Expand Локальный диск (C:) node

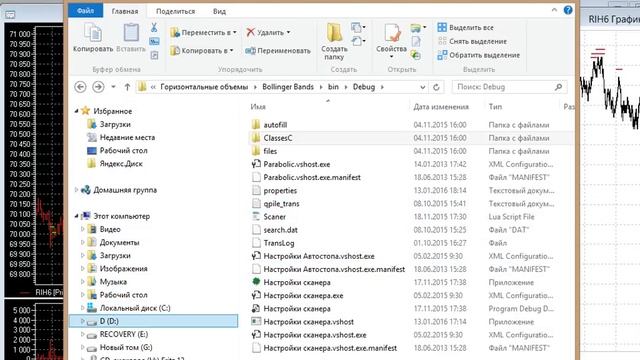tap(83, 308)
